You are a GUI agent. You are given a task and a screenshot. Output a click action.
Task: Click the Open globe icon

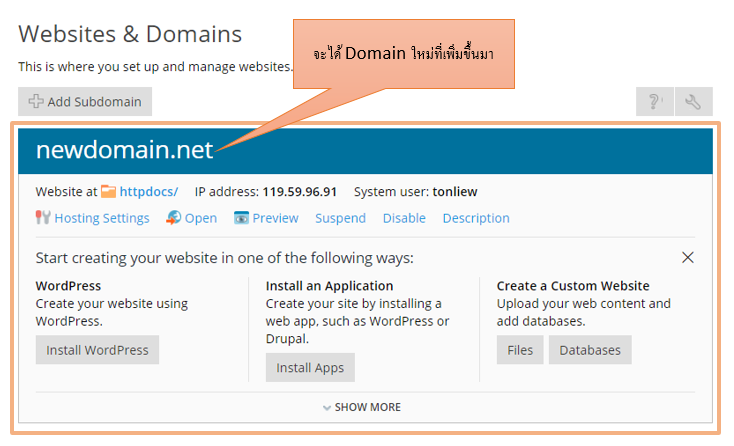coord(174,218)
